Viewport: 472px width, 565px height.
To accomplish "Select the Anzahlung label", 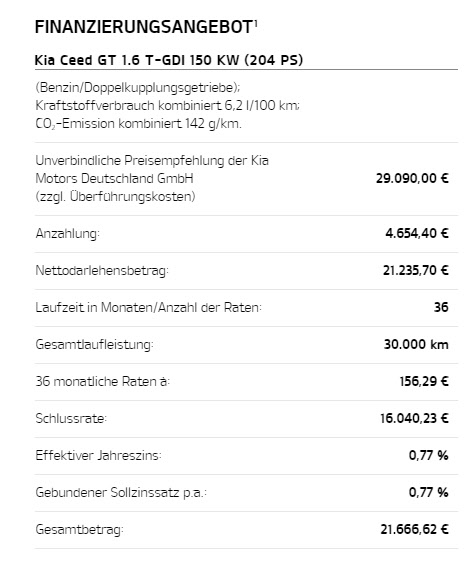I will 67,234.
